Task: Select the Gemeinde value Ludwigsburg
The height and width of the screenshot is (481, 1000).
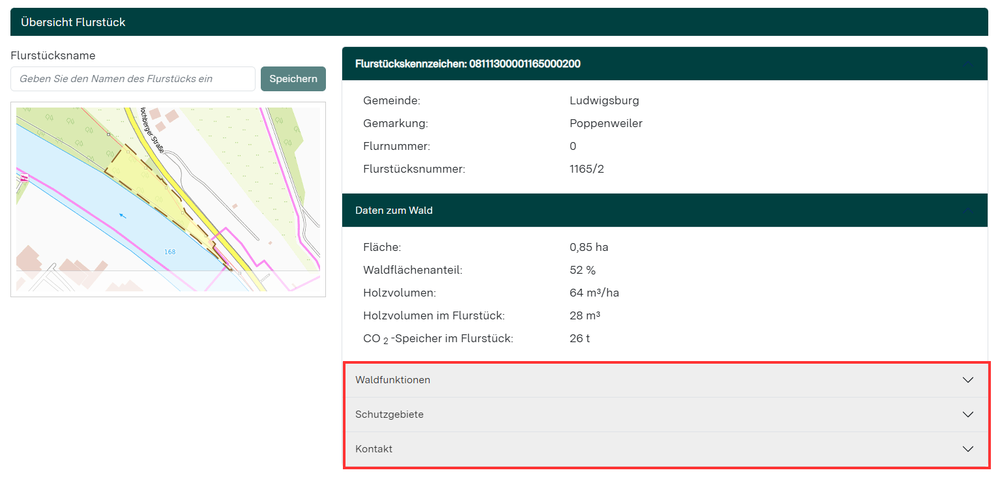Action: pos(604,101)
